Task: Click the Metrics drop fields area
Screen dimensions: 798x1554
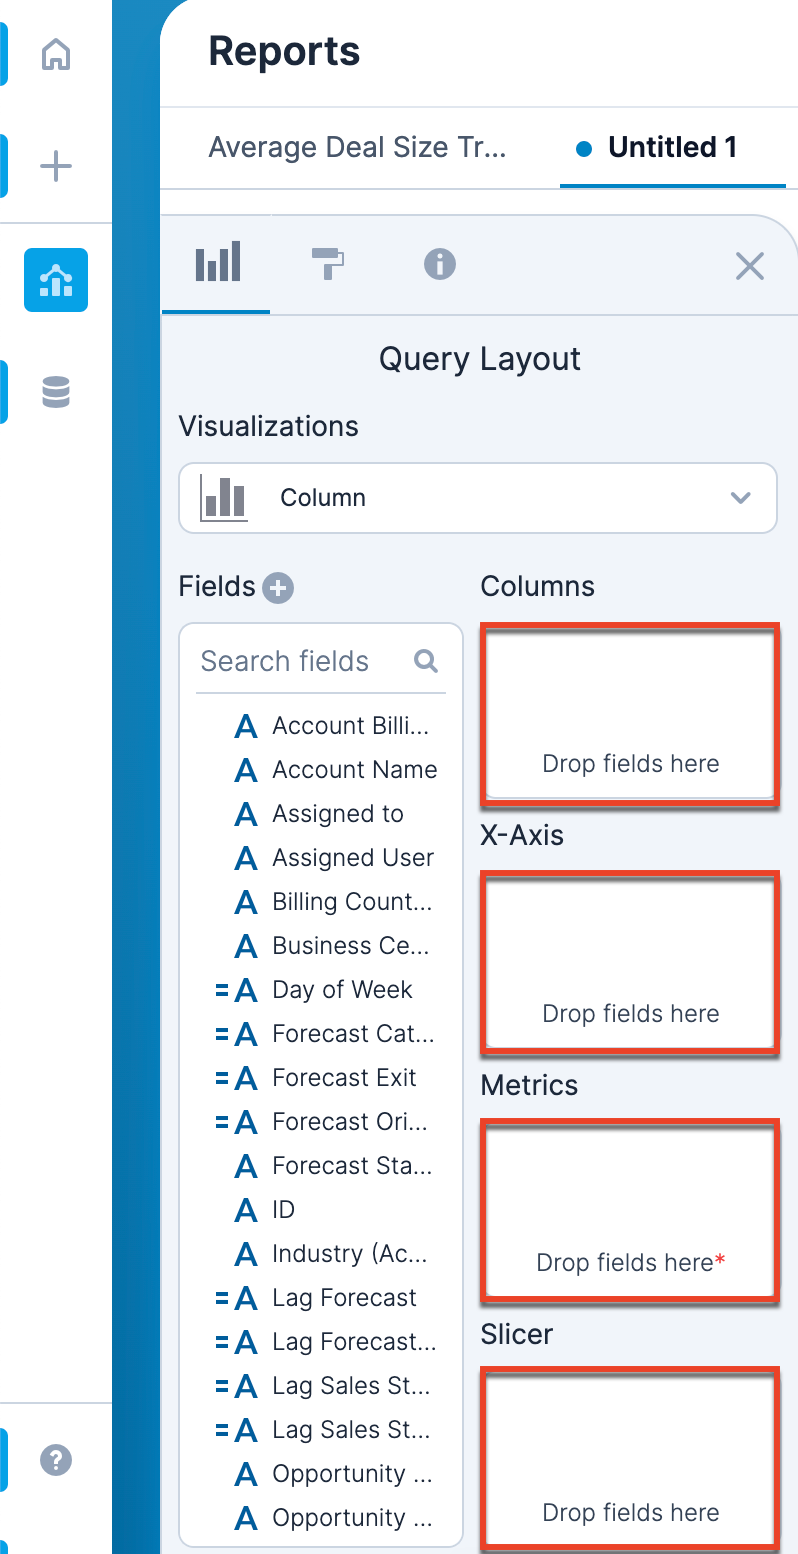Action: (630, 1211)
